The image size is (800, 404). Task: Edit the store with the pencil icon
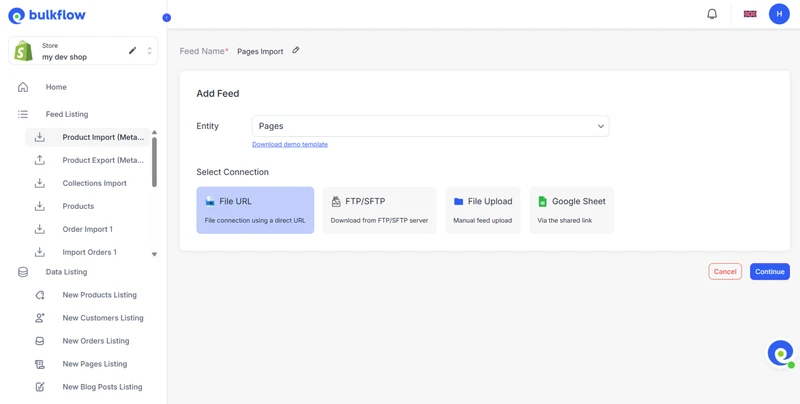tap(133, 50)
